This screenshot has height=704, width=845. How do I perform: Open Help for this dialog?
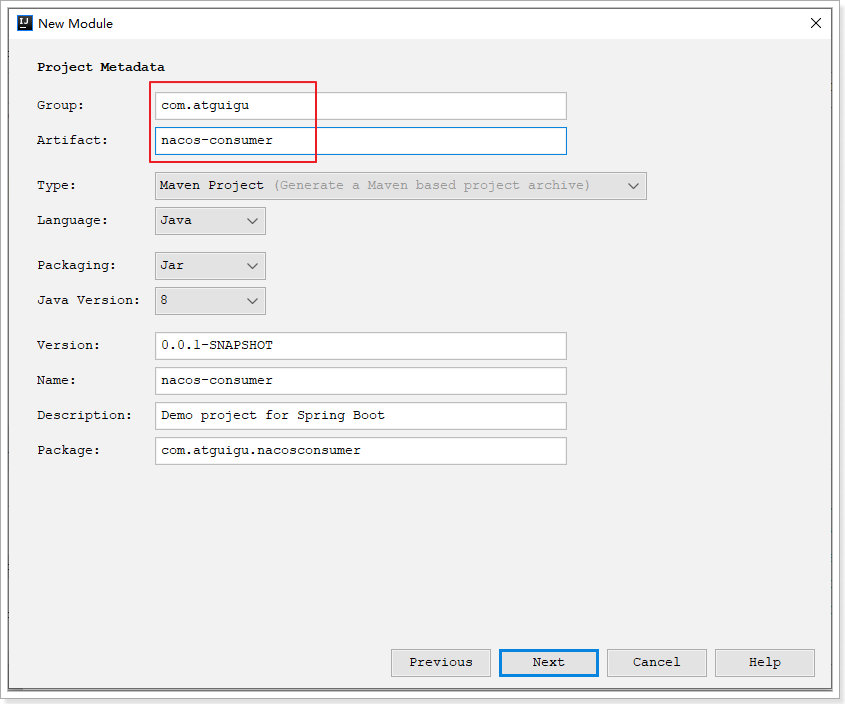coord(765,662)
